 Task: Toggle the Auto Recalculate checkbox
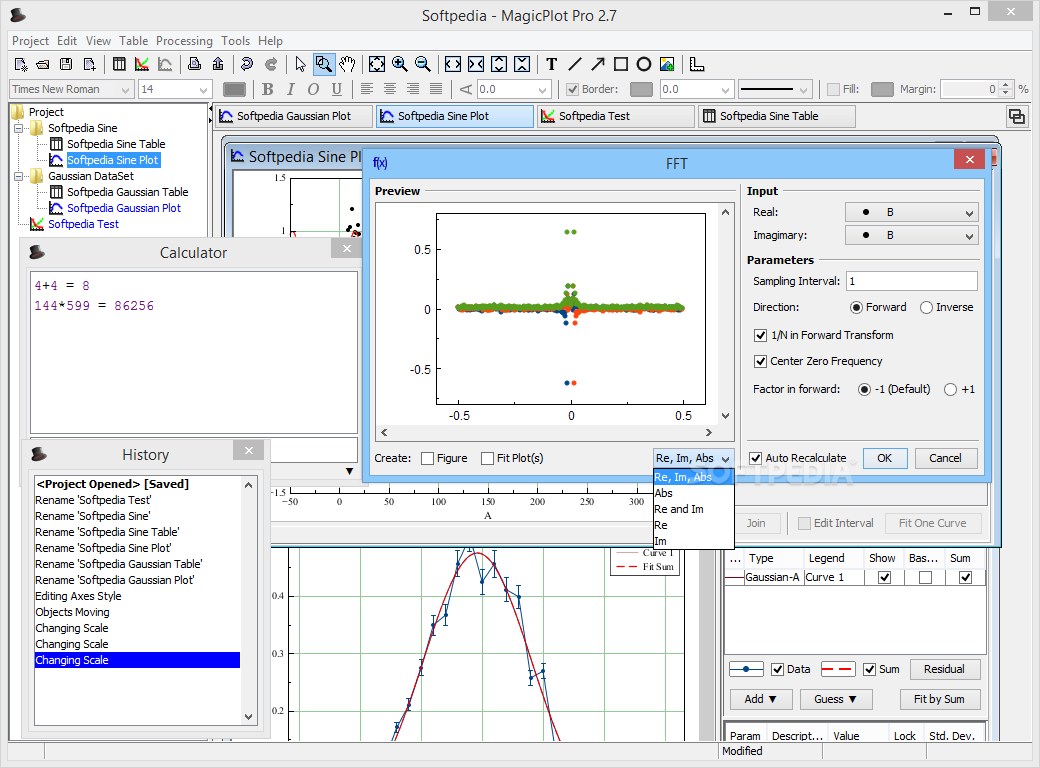pos(755,458)
